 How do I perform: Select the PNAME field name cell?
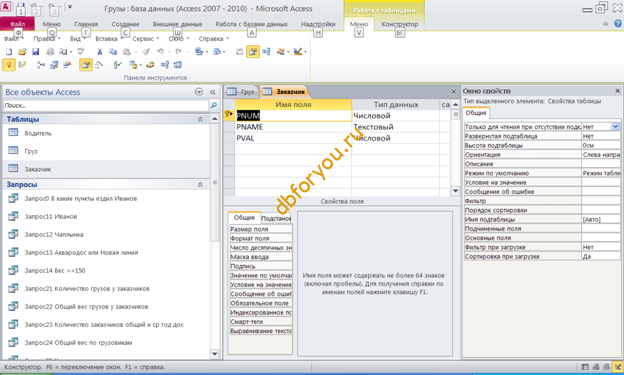293,127
